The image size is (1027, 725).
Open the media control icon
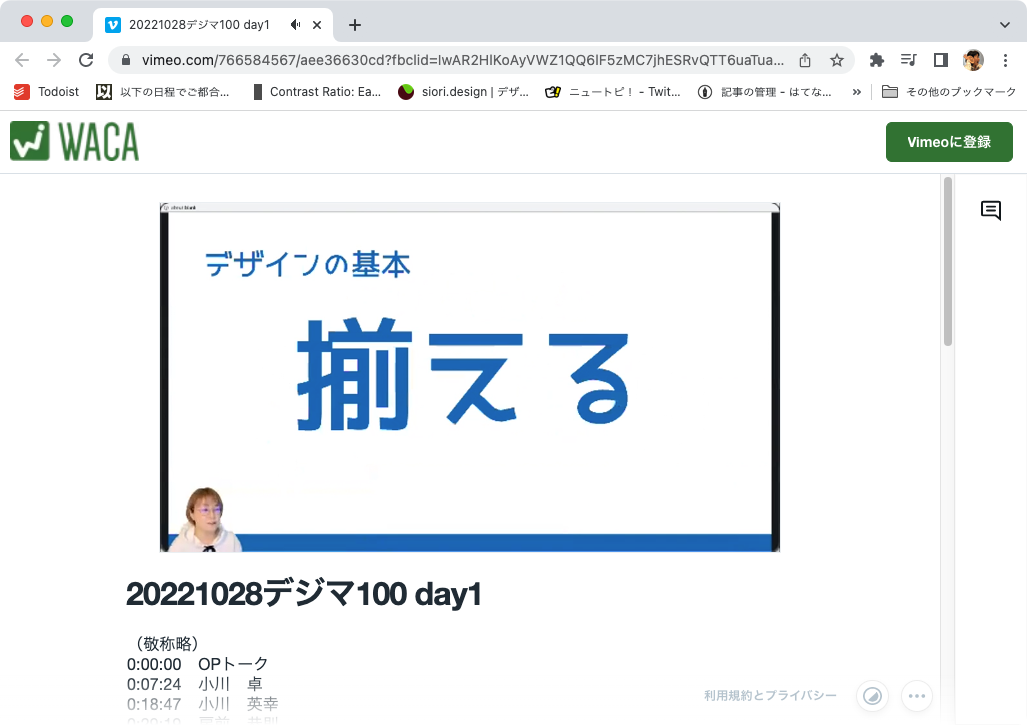(908, 60)
